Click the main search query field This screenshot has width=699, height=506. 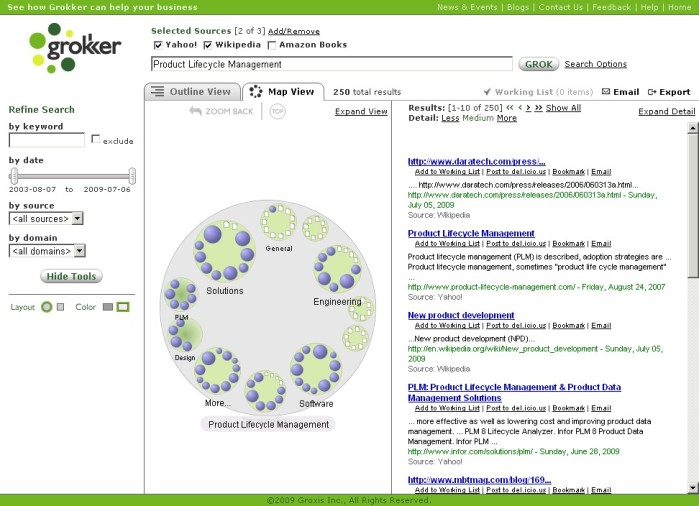[x=332, y=64]
